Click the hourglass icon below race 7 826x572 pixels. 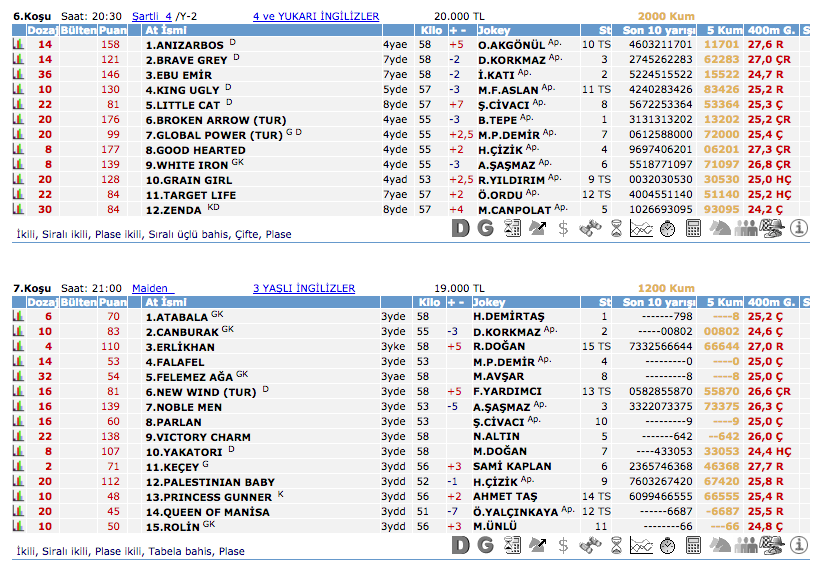click(x=616, y=545)
